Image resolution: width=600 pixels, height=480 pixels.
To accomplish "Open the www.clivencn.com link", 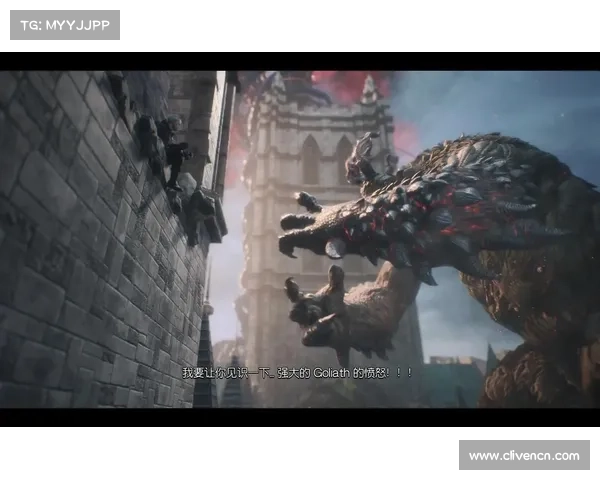I will click(524, 456).
